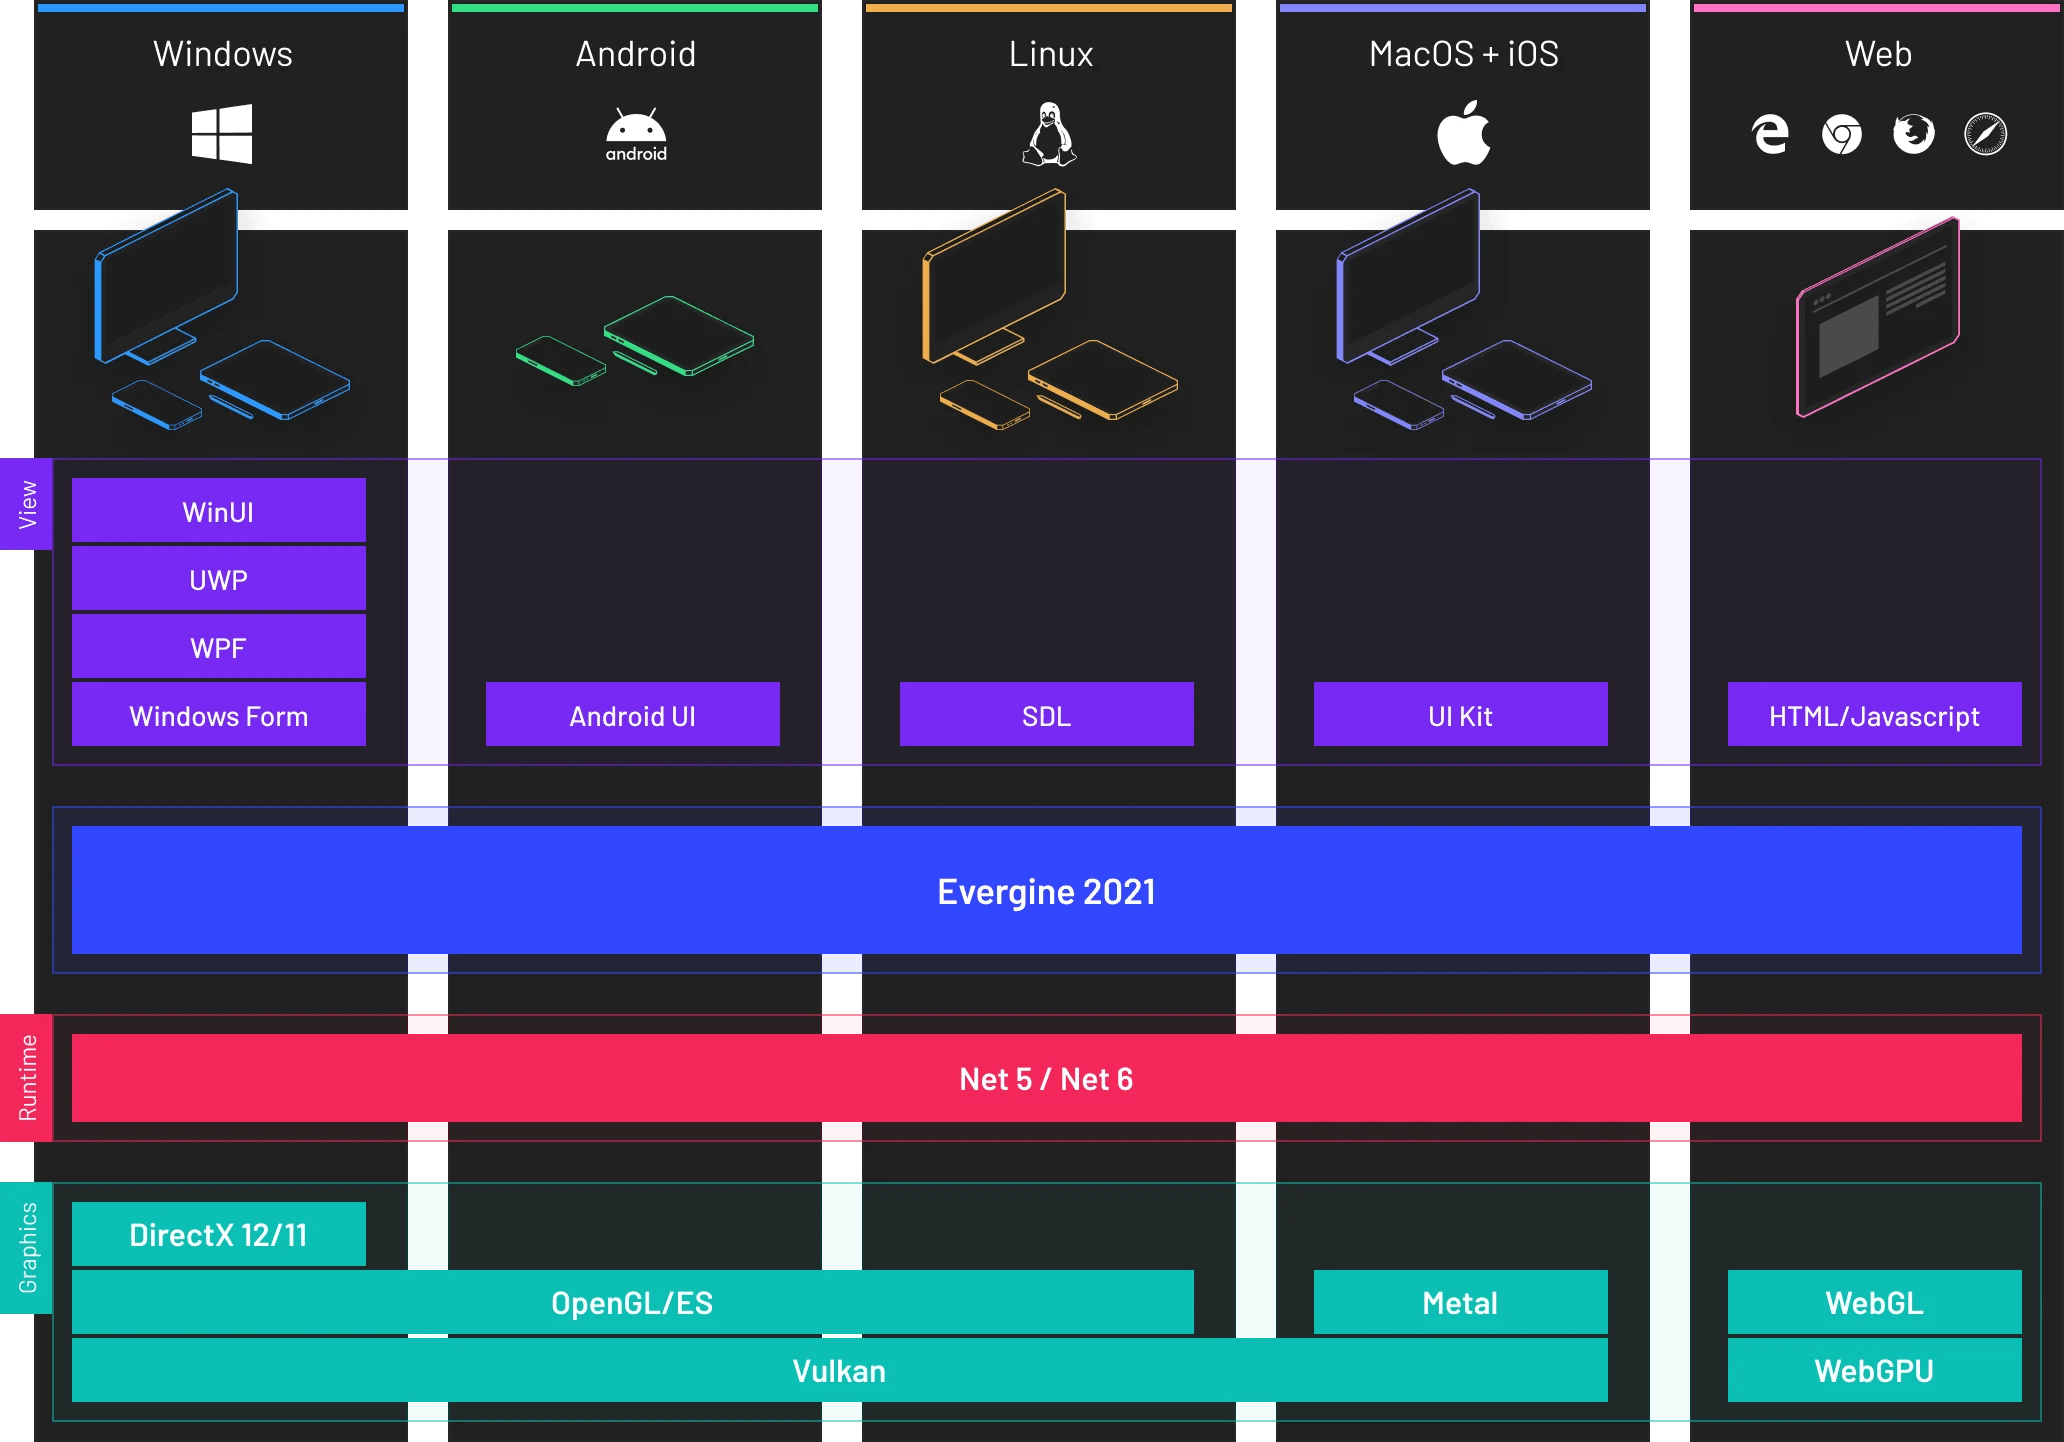Image resolution: width=2064 pixels, height=1442 pixels.
Task: Click the WebGPU block
Action: coord(1874,1370)
